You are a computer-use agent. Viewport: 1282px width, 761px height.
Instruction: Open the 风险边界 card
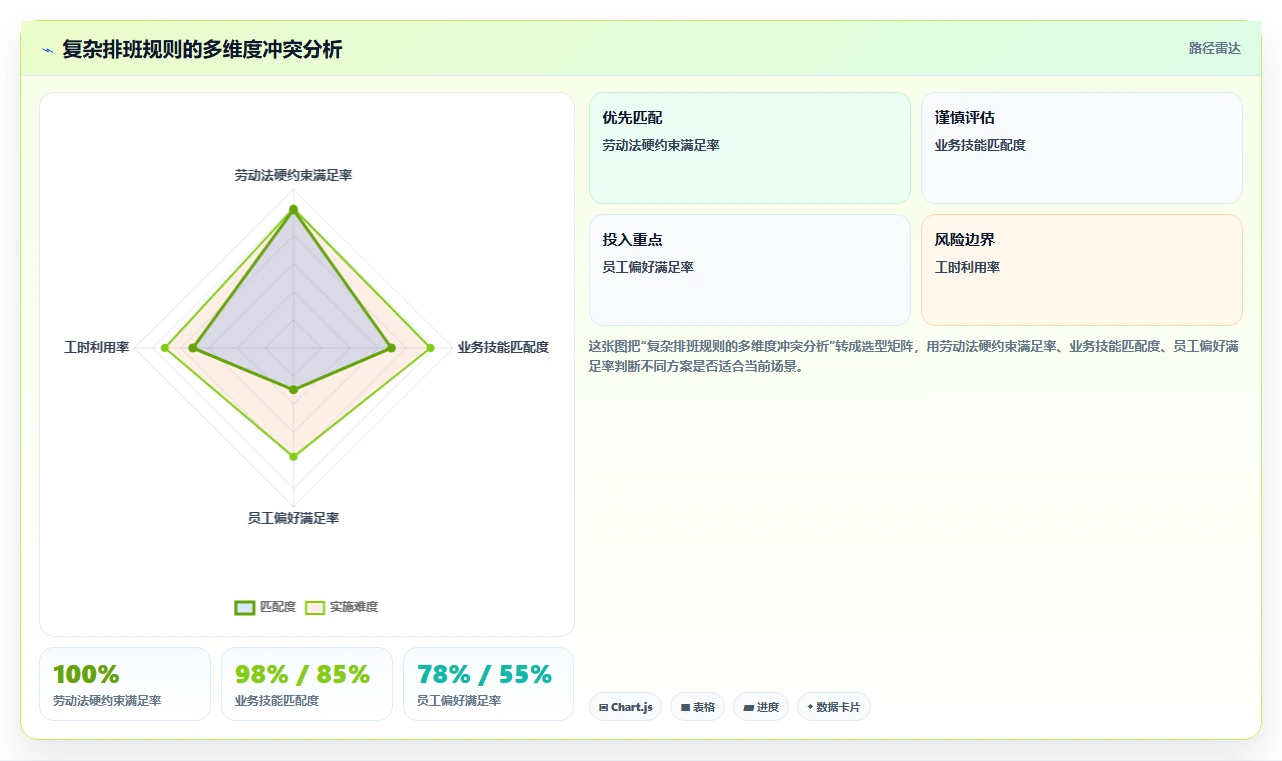click(1081, 270)
